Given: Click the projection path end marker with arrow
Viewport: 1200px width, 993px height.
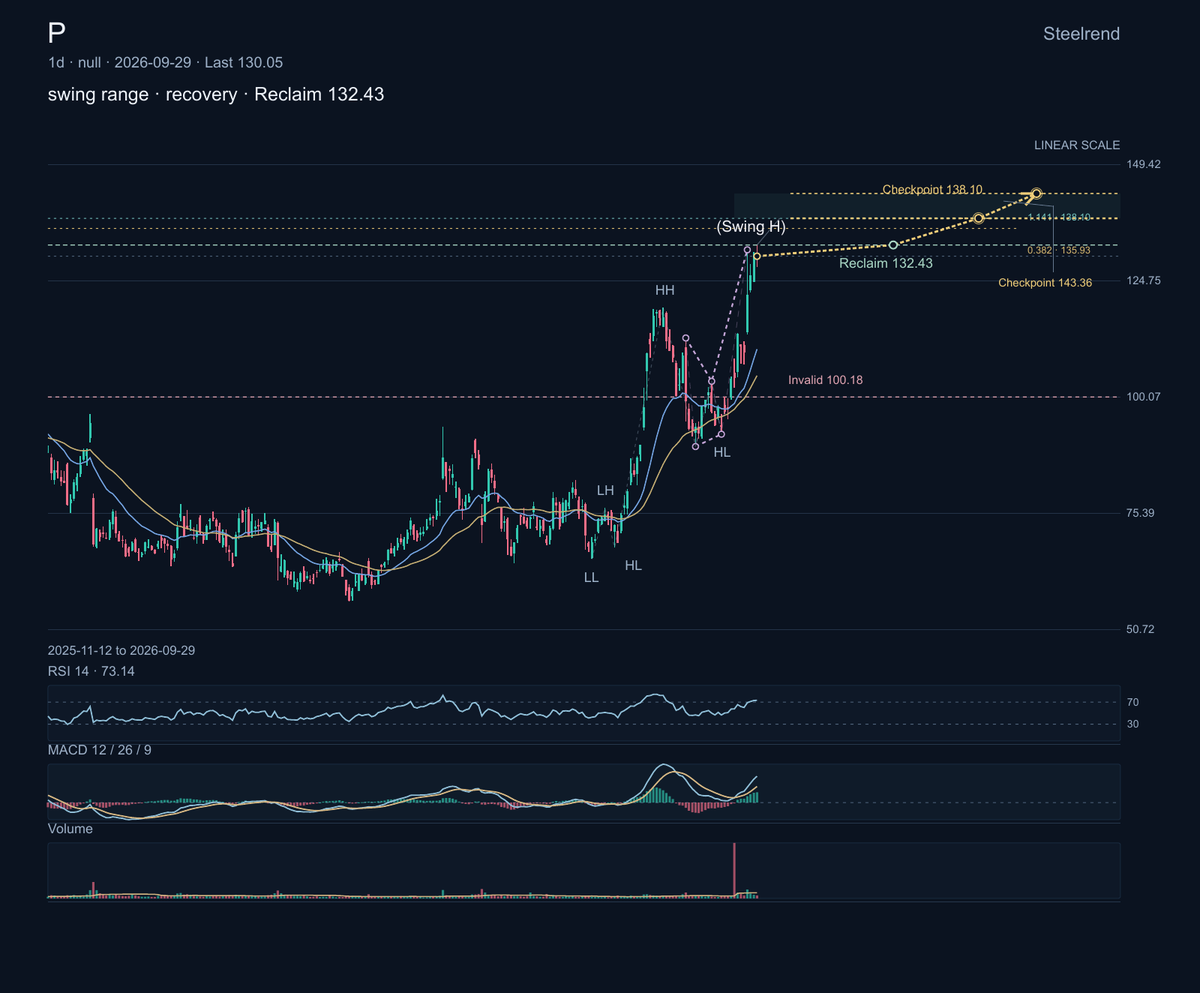Looking at the screenshot, I should pyautogui.click(x=1037, y=193).
